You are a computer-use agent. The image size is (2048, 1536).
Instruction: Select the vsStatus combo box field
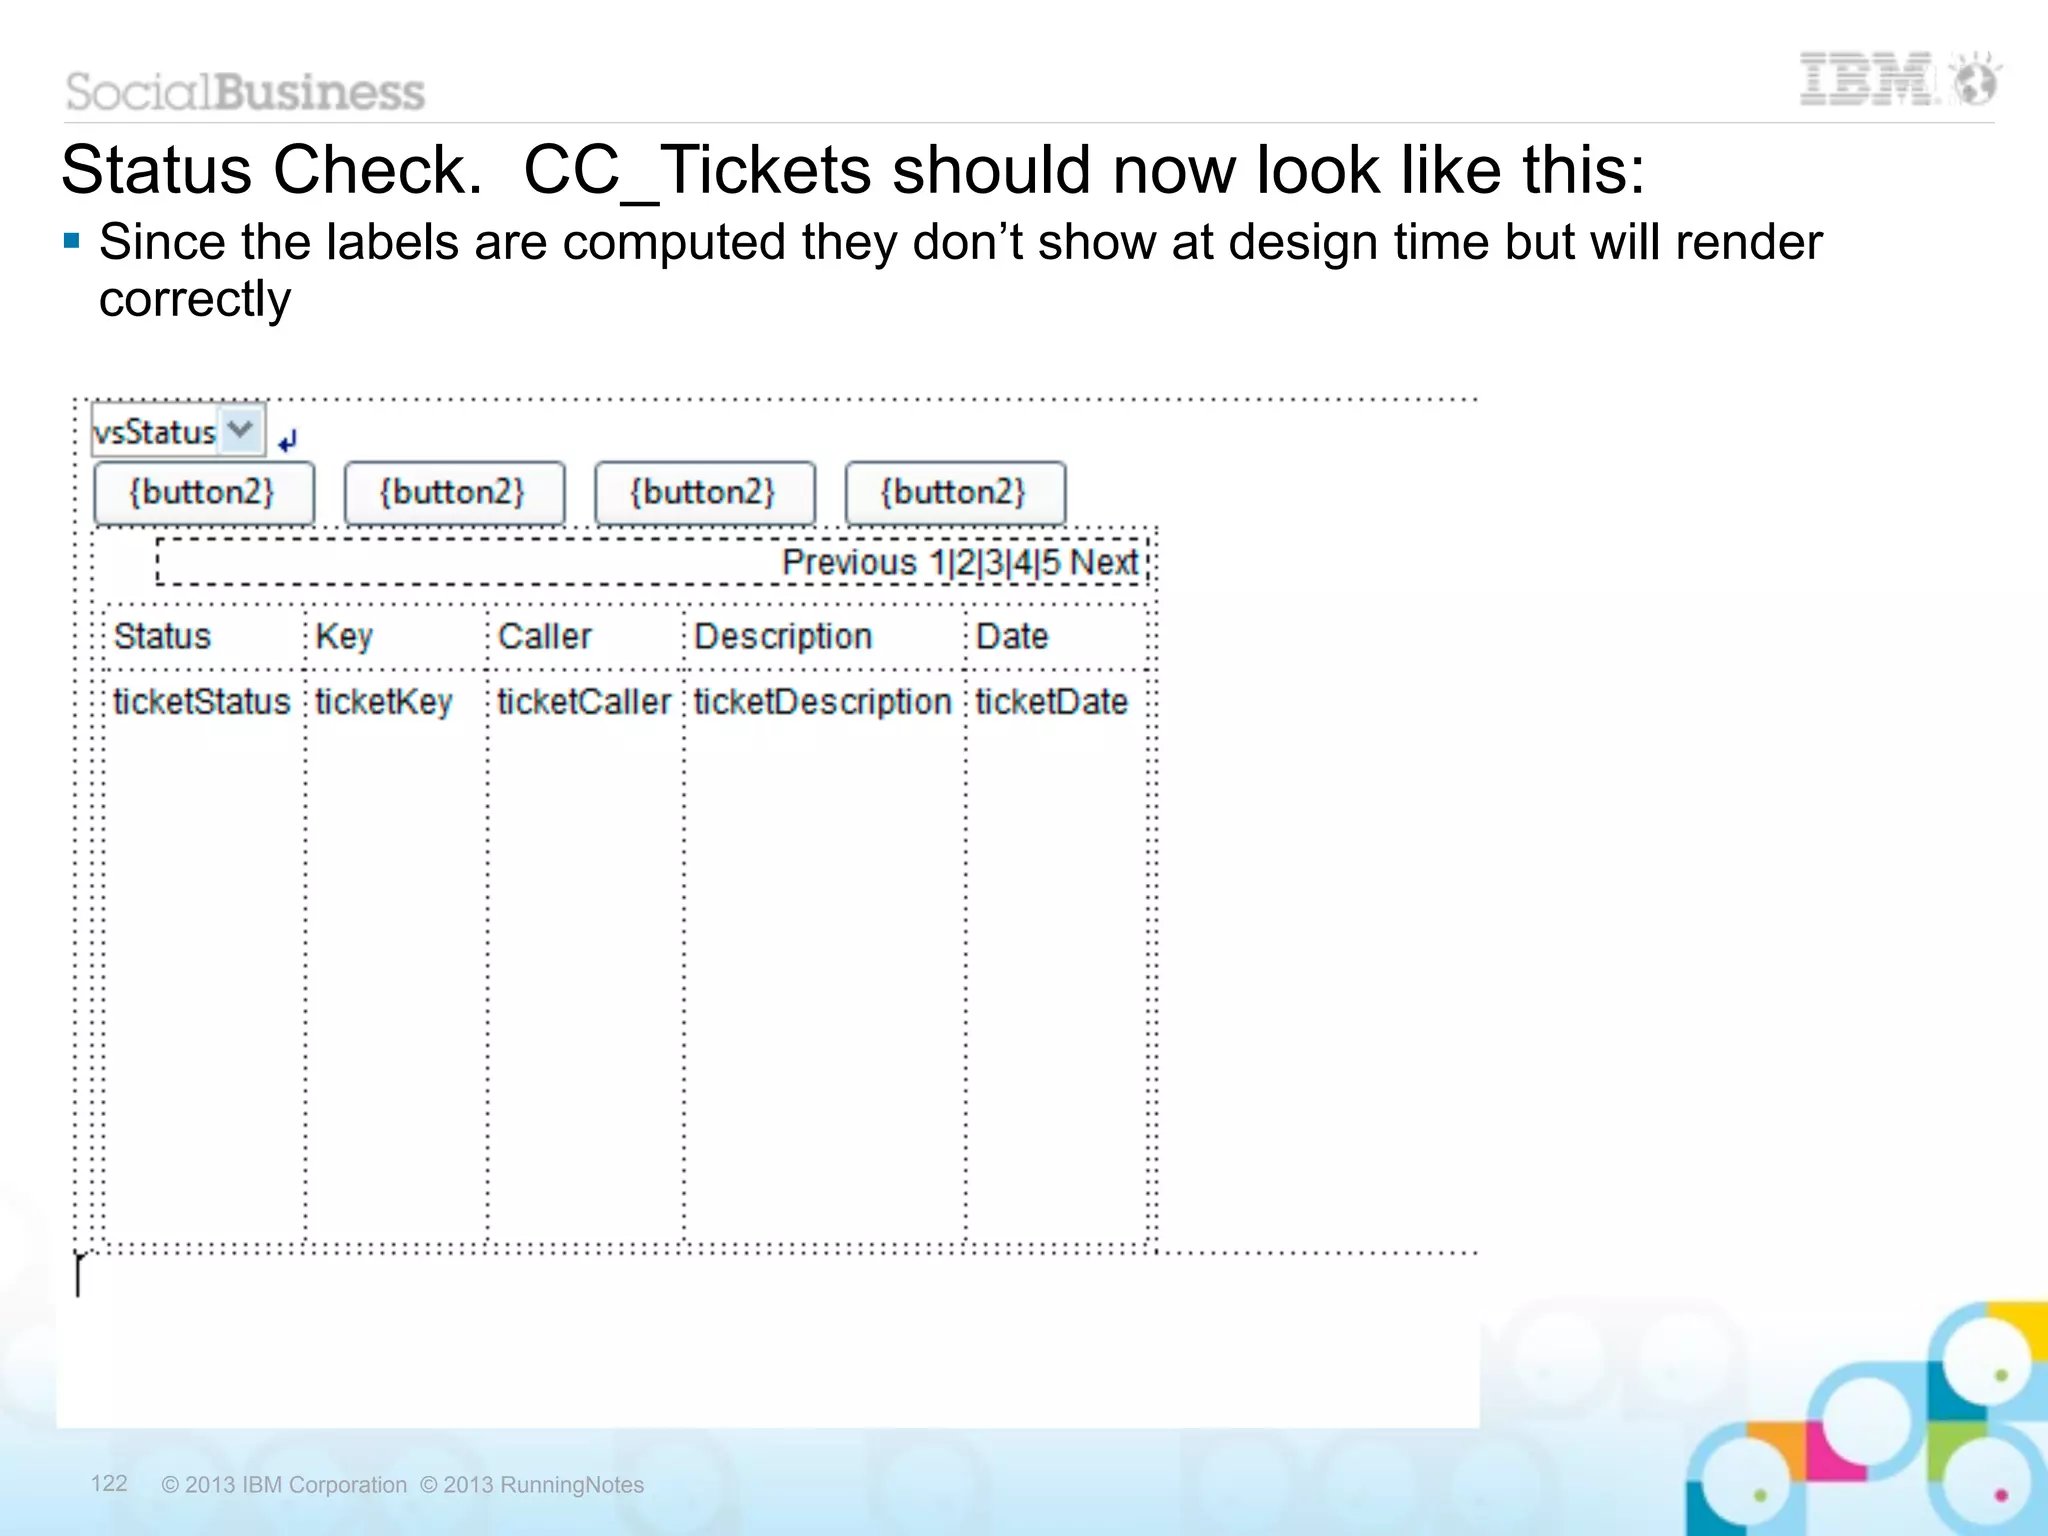tap(178, 430)
